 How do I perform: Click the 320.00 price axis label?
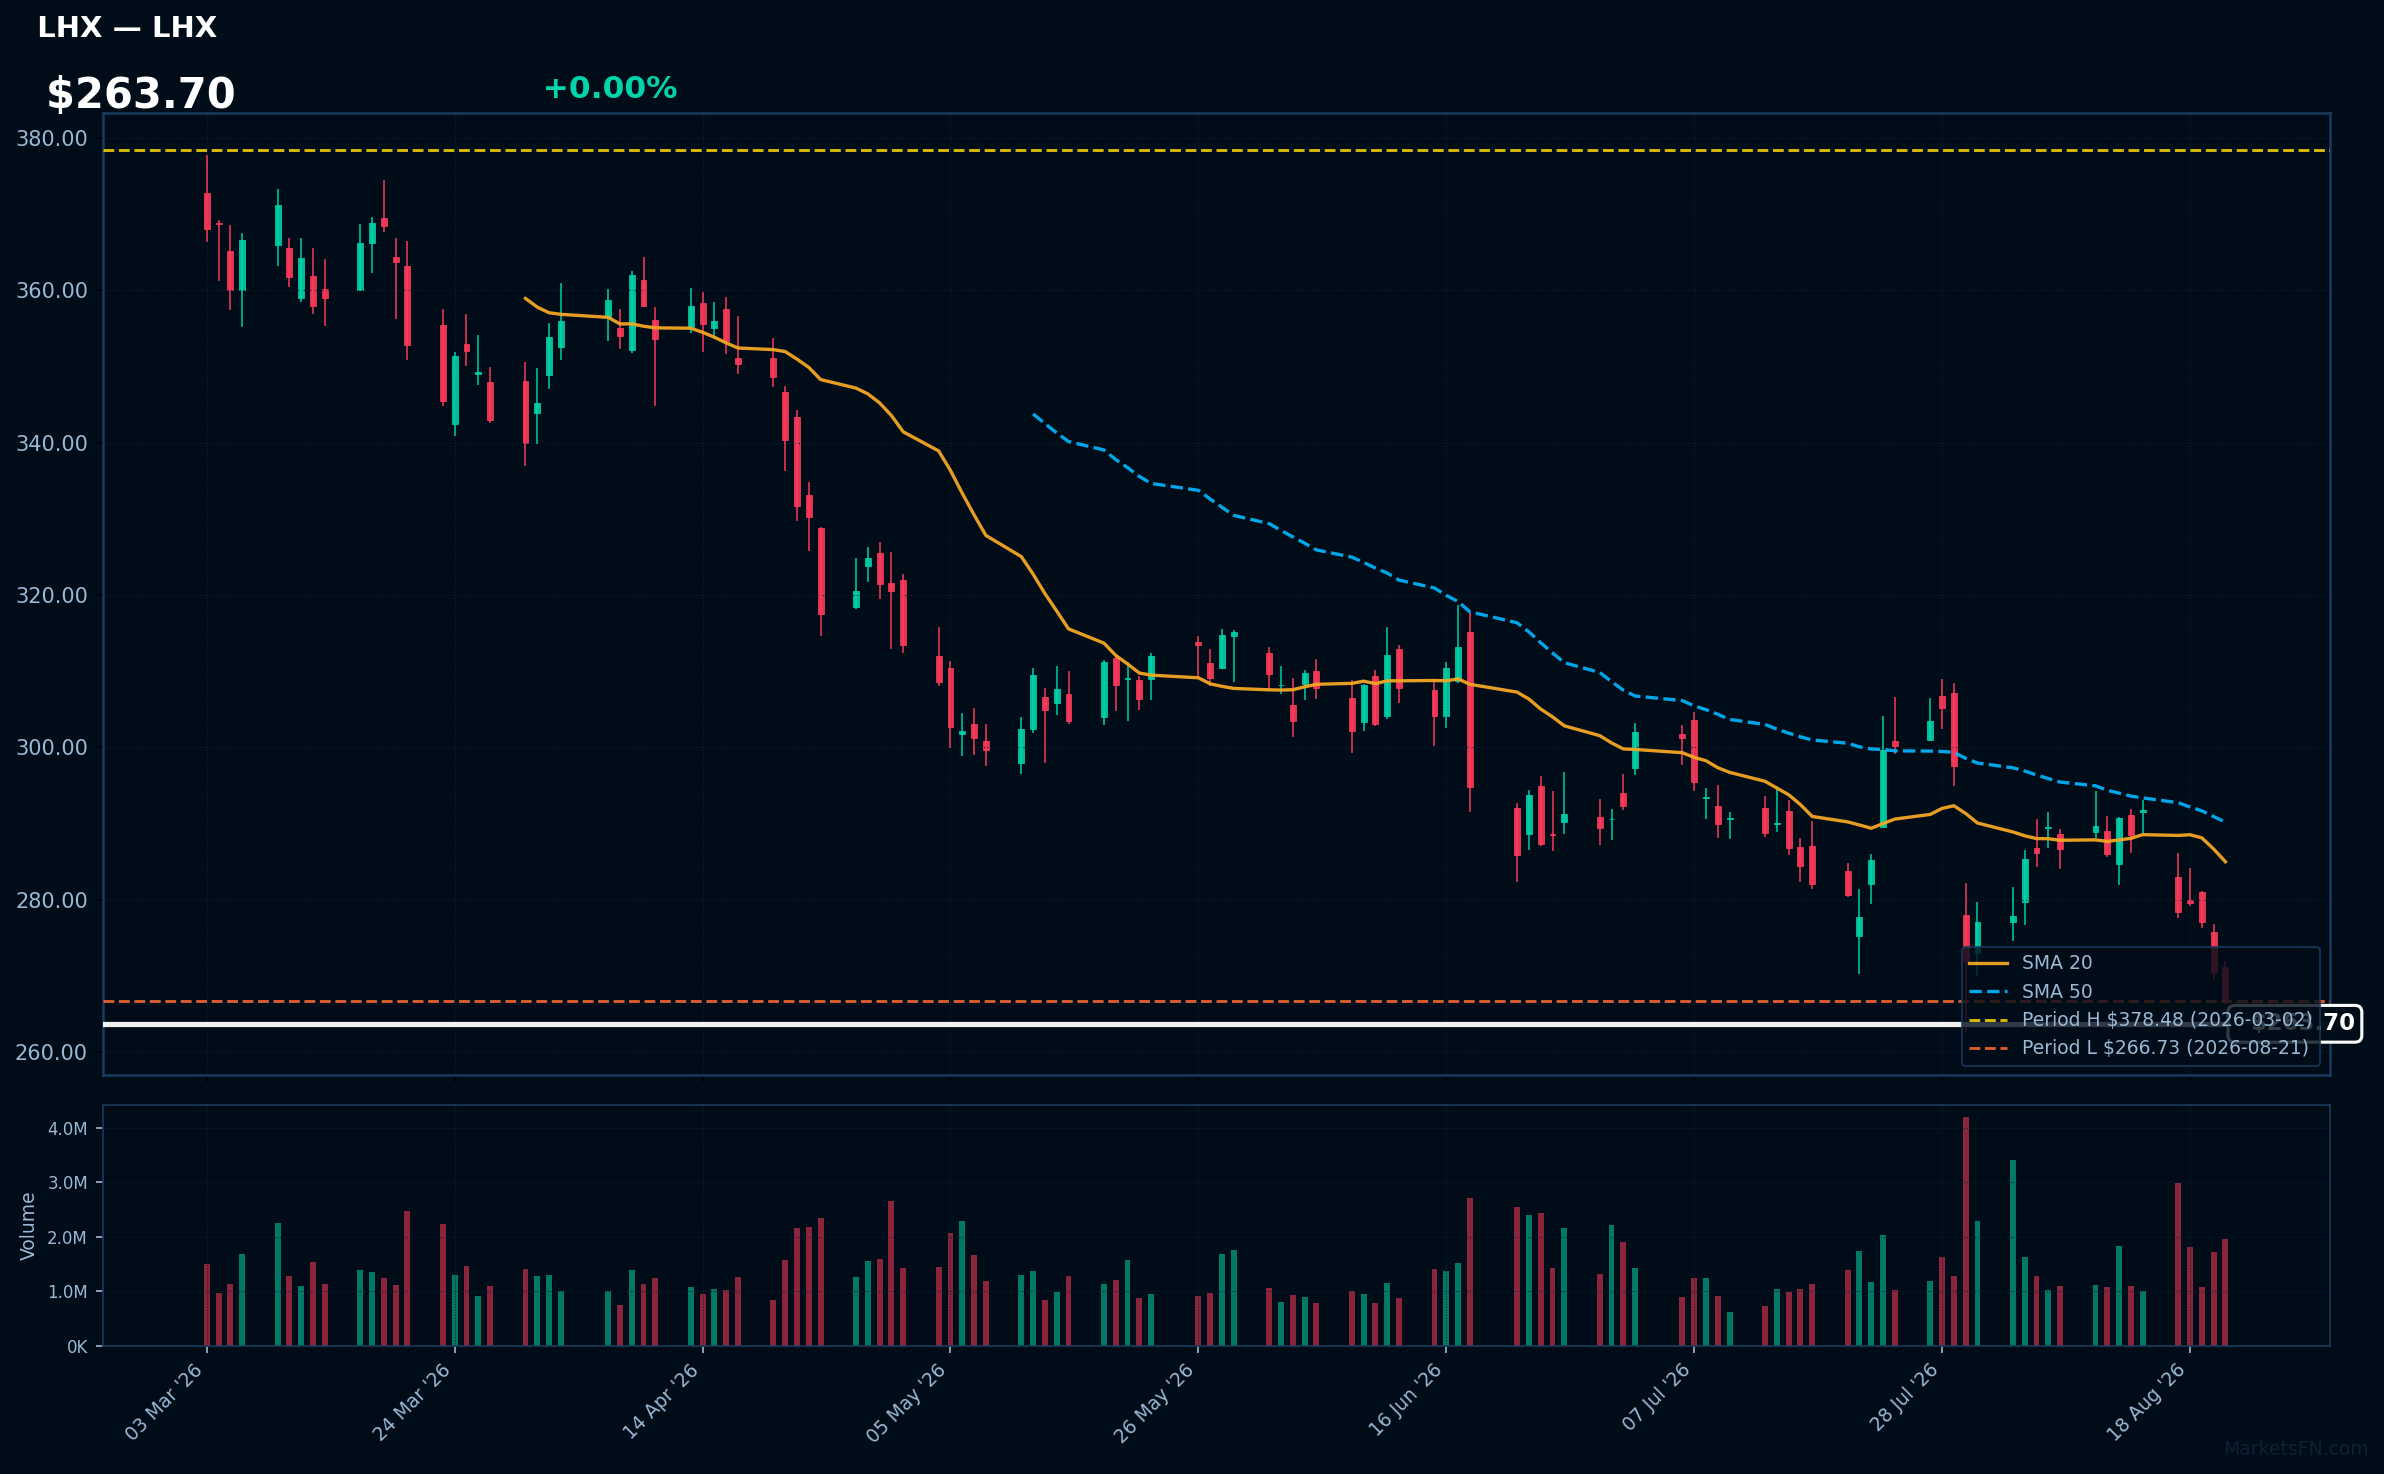coord(51,596)
